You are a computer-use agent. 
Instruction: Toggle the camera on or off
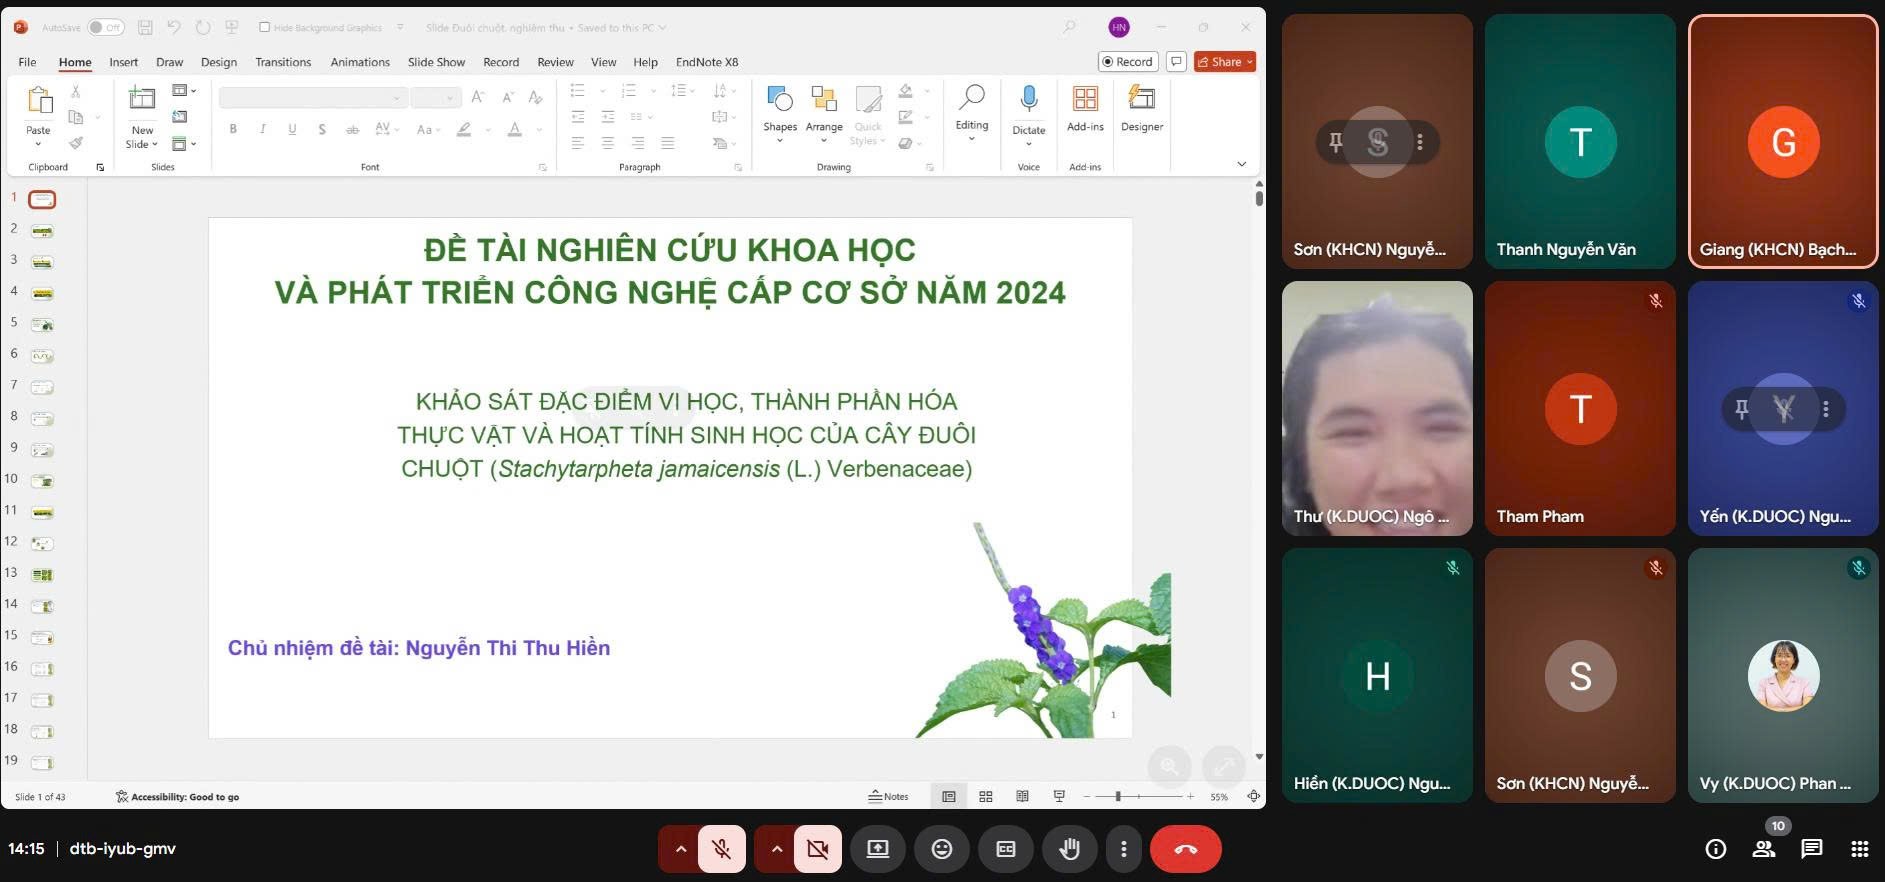tap(817, 849)
